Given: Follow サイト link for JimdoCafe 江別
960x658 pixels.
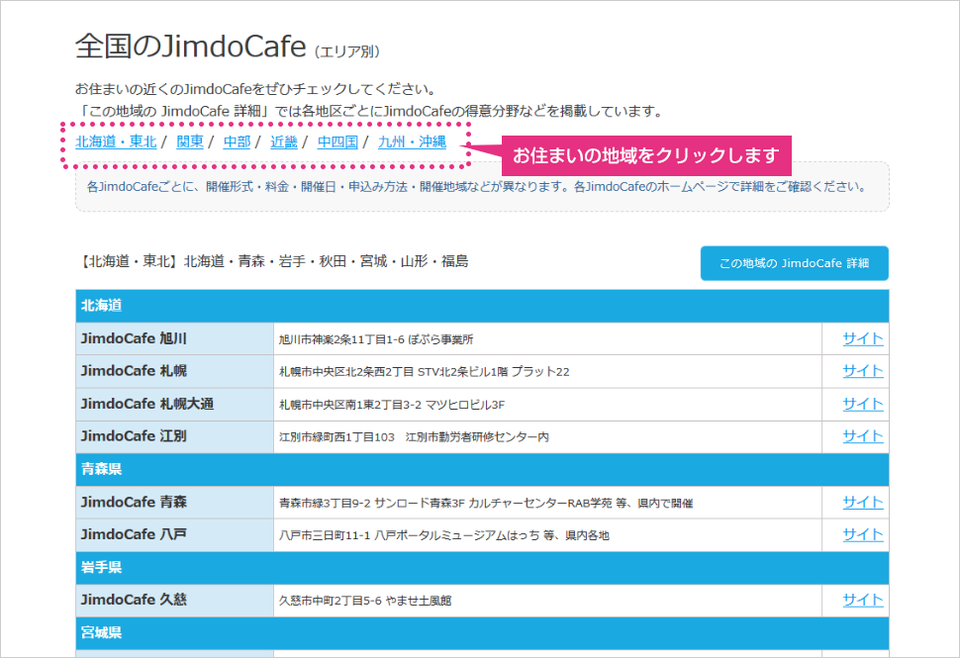Looking at the screenshot, I should pos(863,436).
